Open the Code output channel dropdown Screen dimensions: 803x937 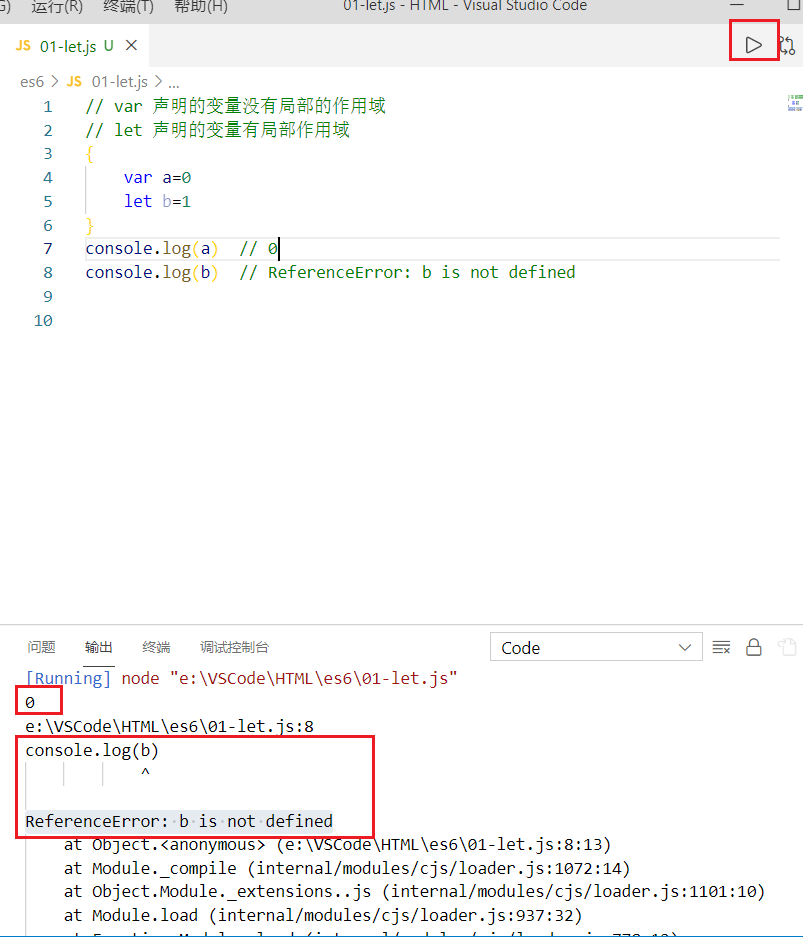coord(596,648)
